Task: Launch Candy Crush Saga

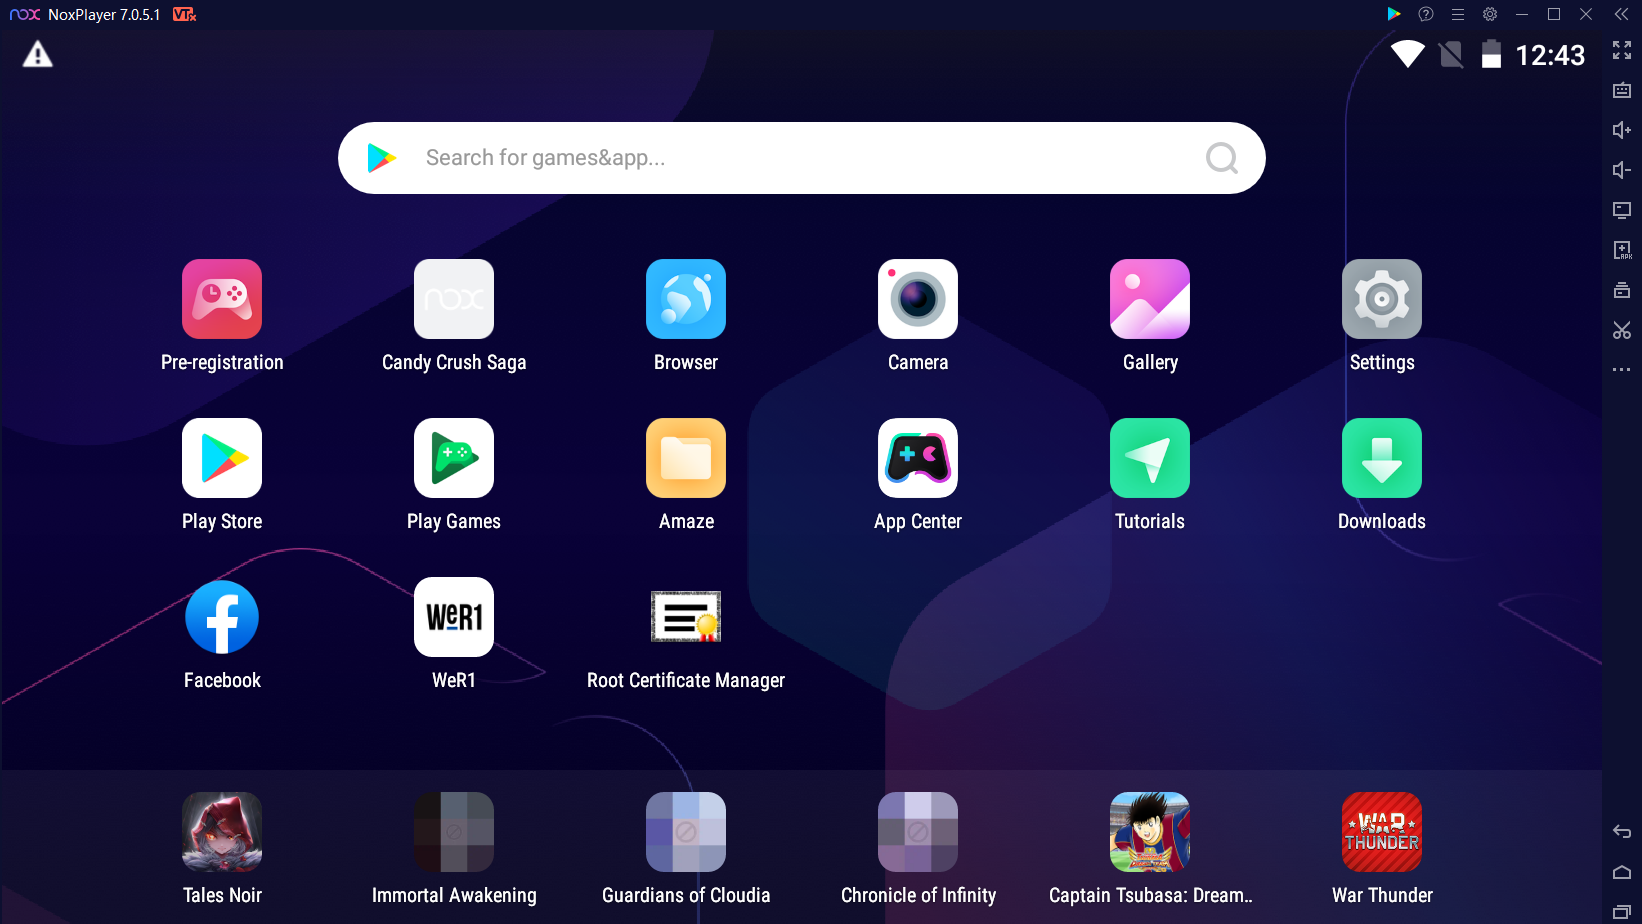Action: tap(454, 299)
